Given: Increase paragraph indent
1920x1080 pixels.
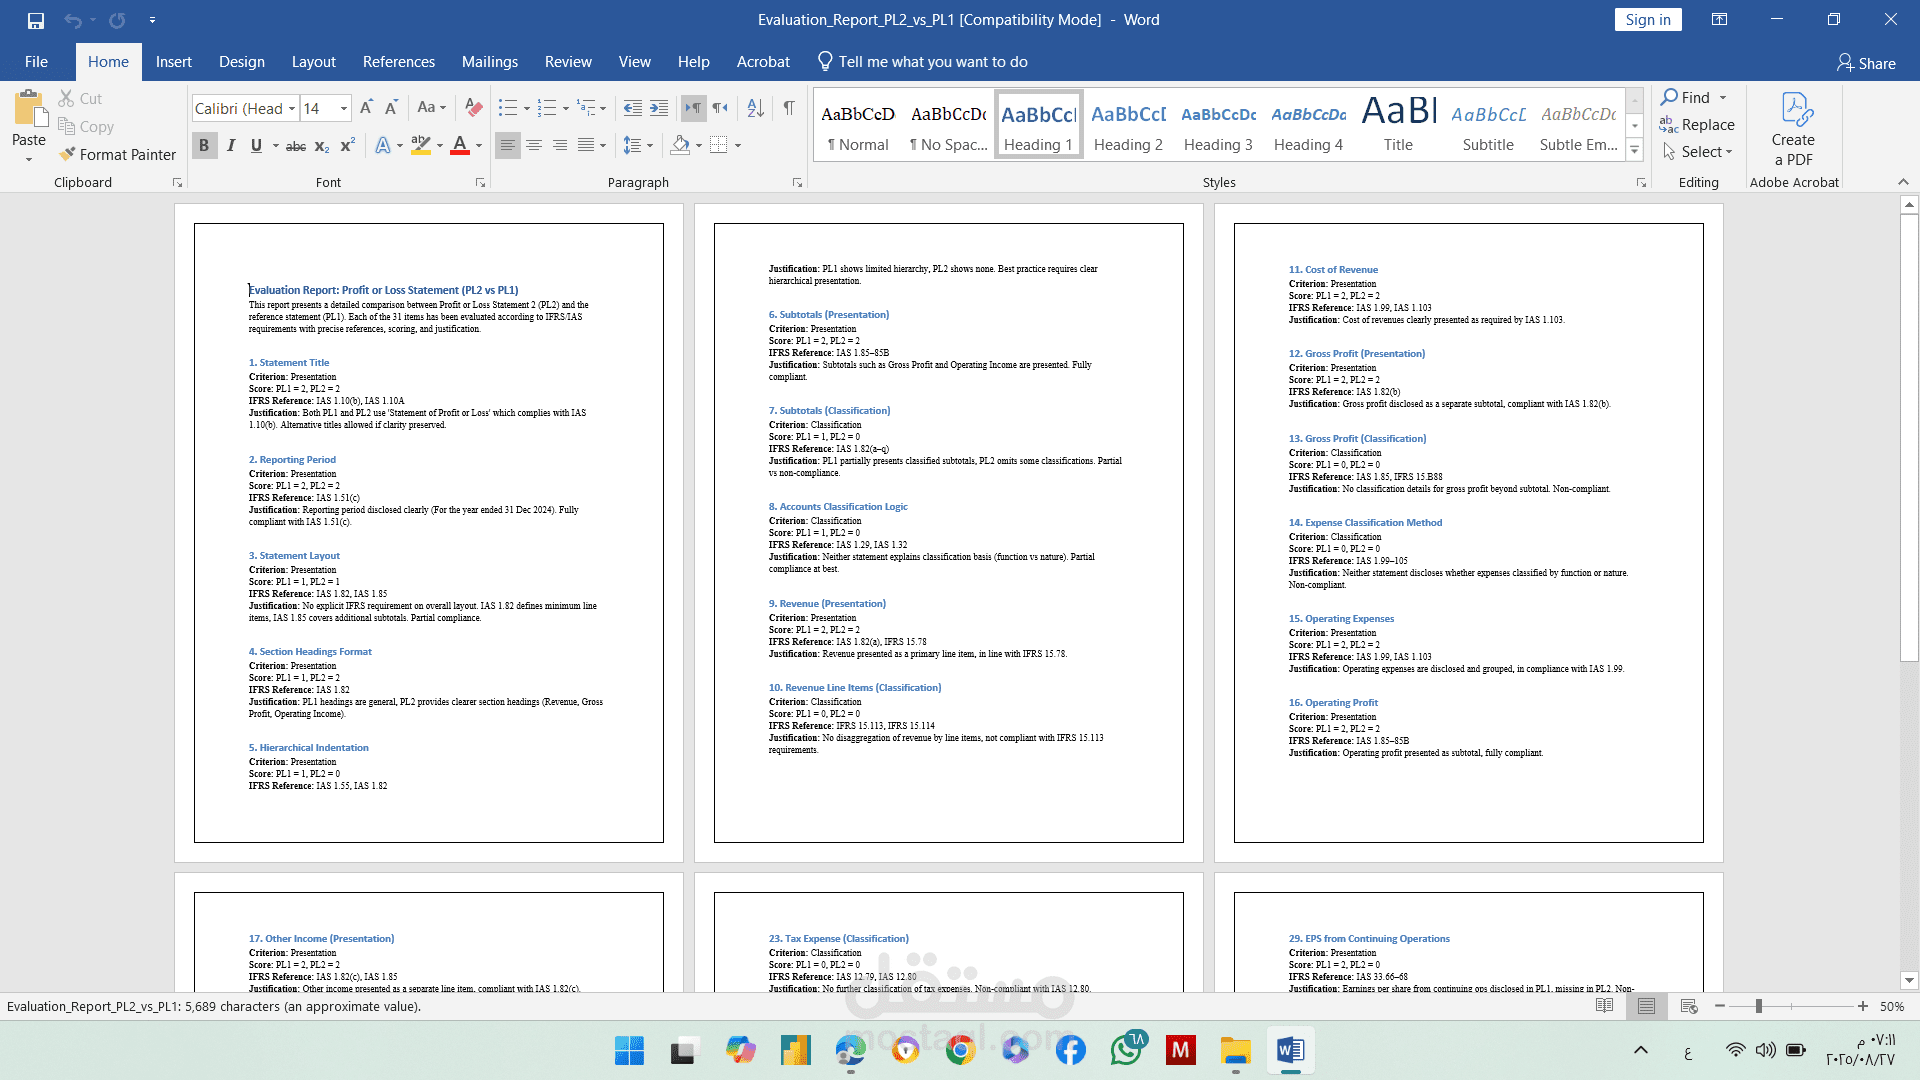Looking at the screenshot, I should [x=659, y=108].
